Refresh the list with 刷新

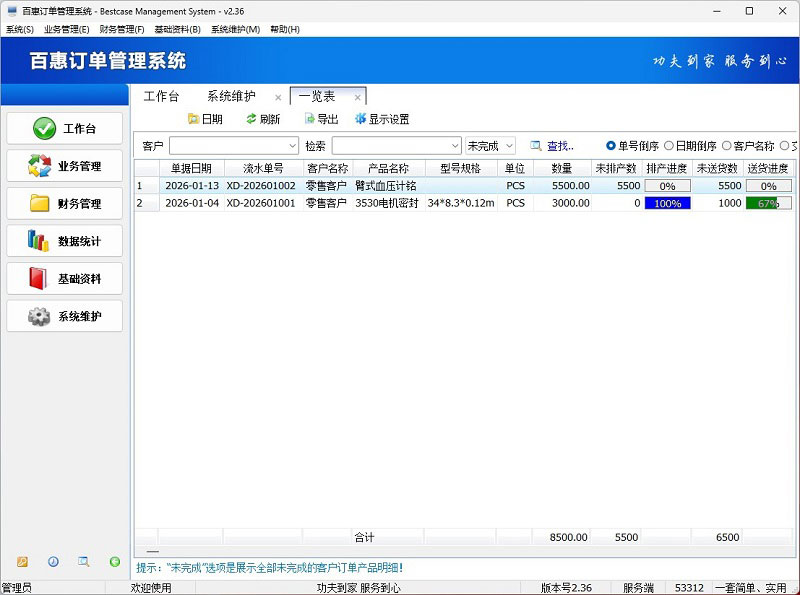(x=263, y=119)
